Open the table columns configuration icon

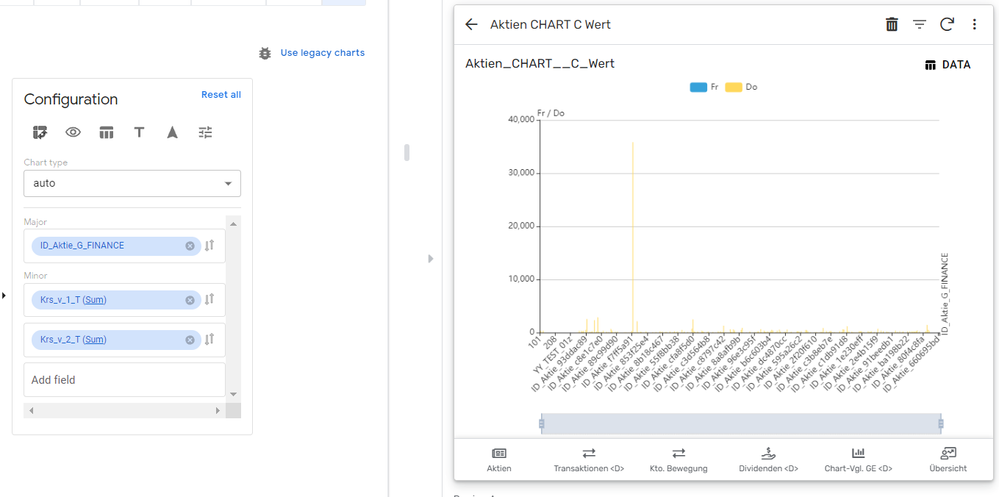point(106,133)
